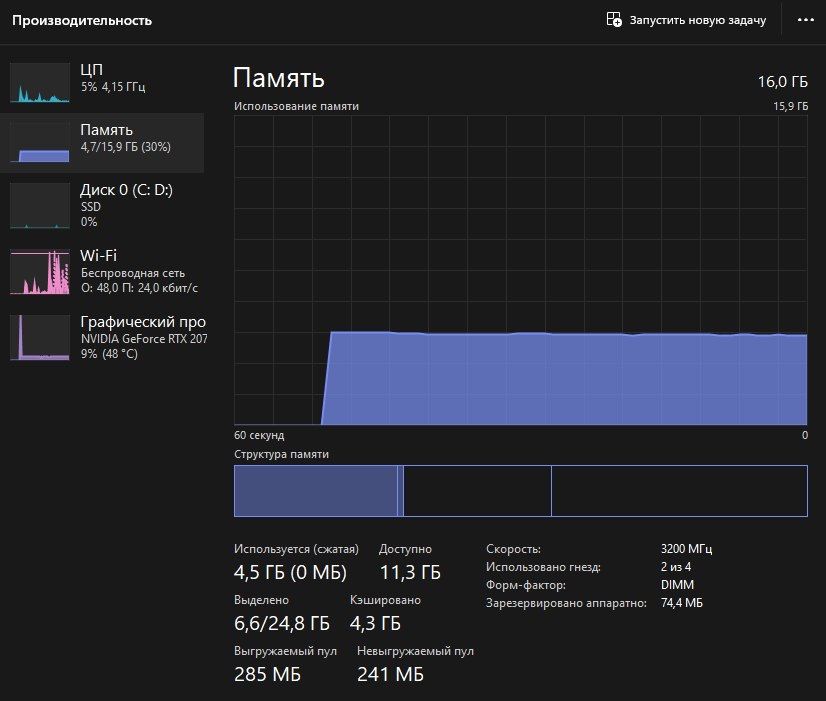The image size is (826, 701).
Task: Click the Доступно 11,3 ГБ value
Action: coord(410,572)
